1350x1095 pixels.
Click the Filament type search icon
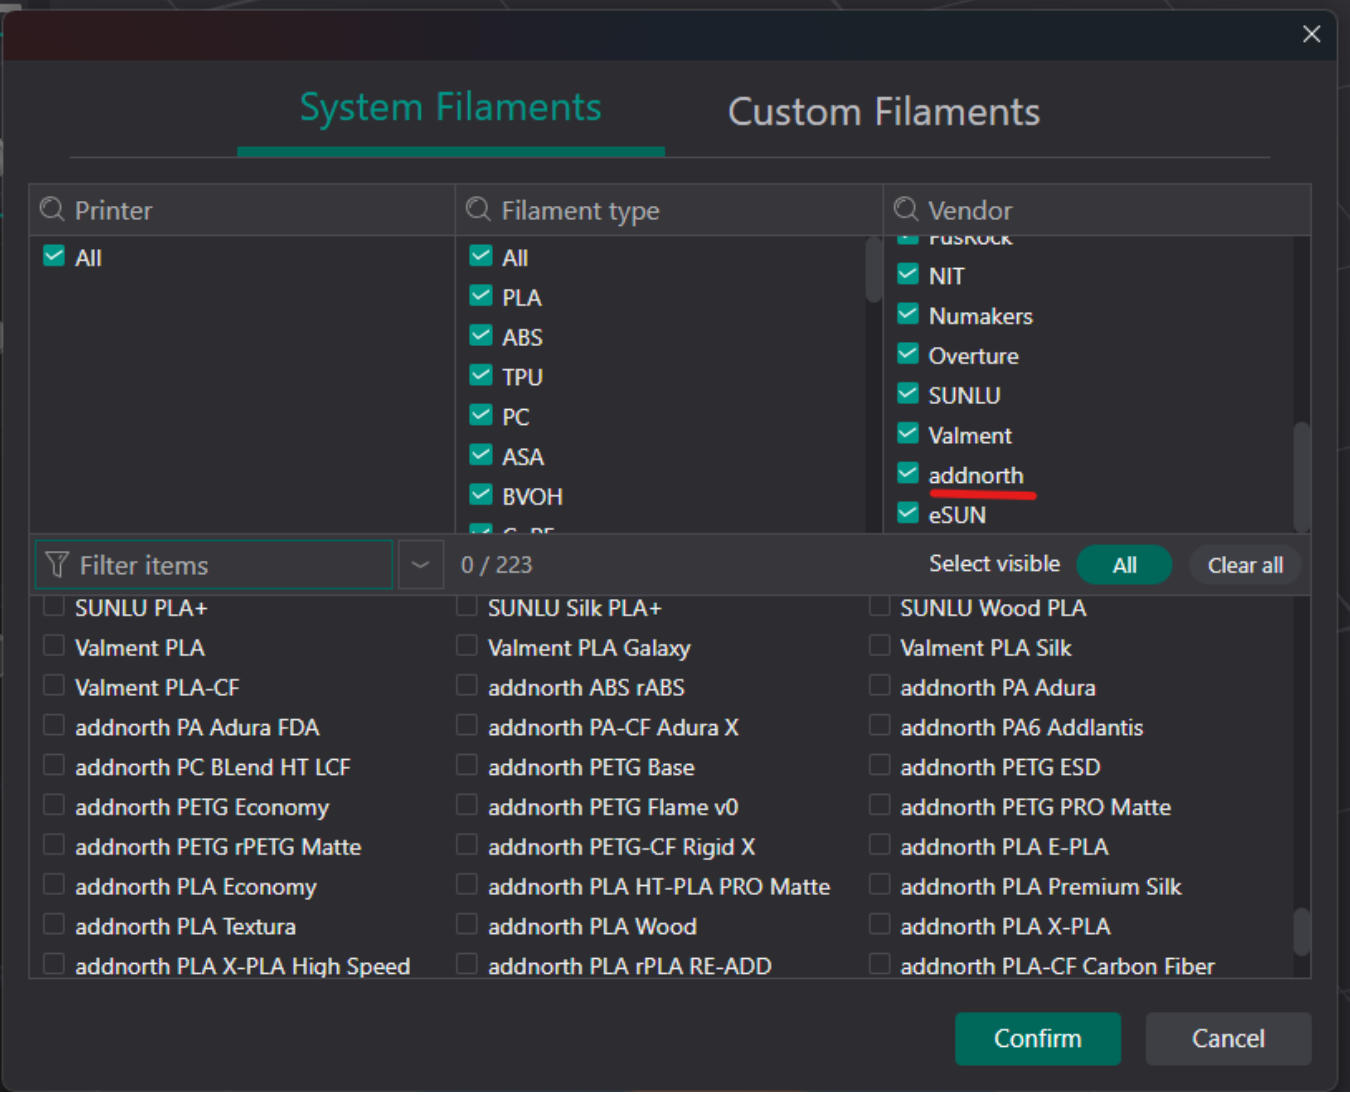479,209
